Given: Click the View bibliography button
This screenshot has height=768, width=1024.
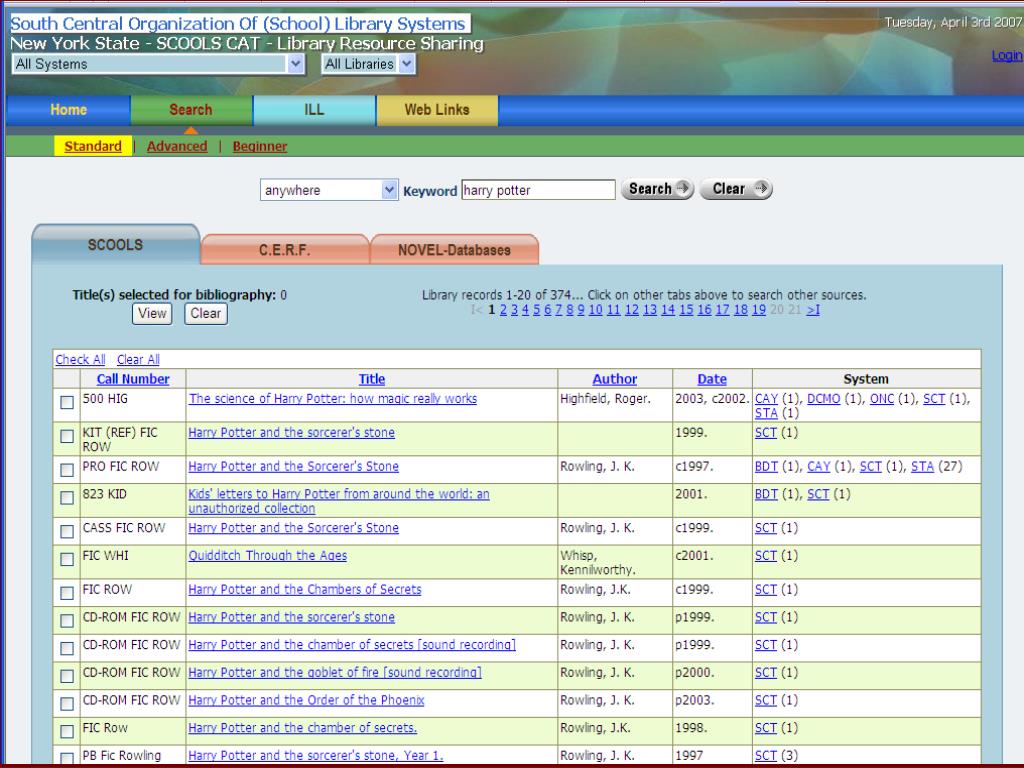Looking at the screenshot, I should 152,313.
